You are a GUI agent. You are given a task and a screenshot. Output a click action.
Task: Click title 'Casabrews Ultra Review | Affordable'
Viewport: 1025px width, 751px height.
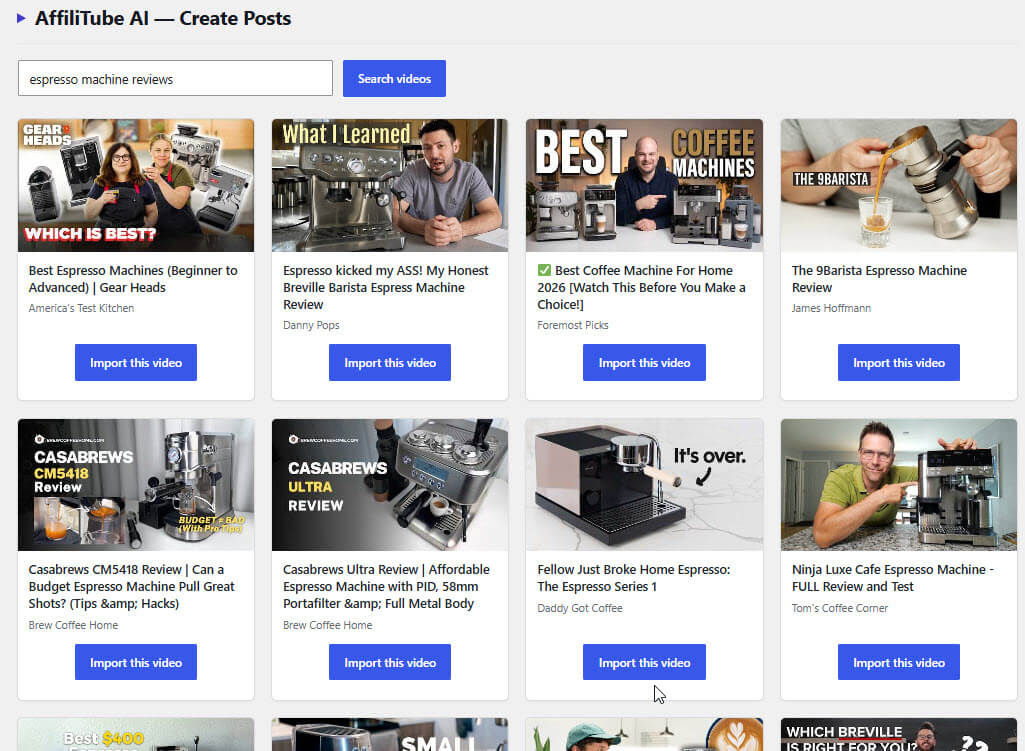(386, 586)
